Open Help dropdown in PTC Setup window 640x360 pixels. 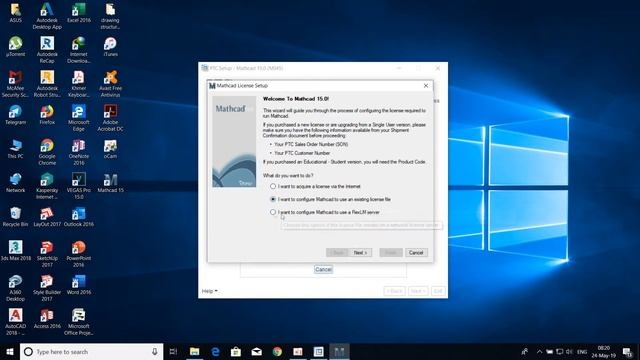click(x=209, y=291)
